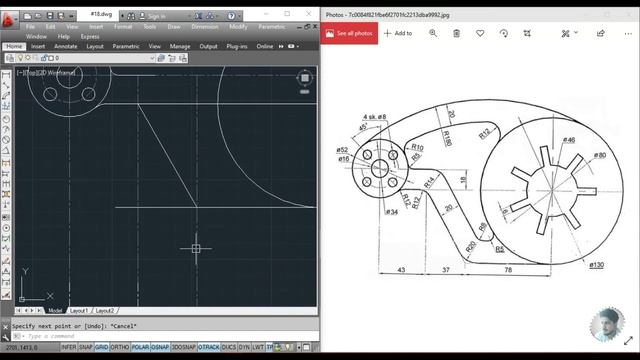Image resolution: width=640 pixels, height=360 pixels.
Task: Click the Open file icon in quick access toolbar
Action: [38, 16]
